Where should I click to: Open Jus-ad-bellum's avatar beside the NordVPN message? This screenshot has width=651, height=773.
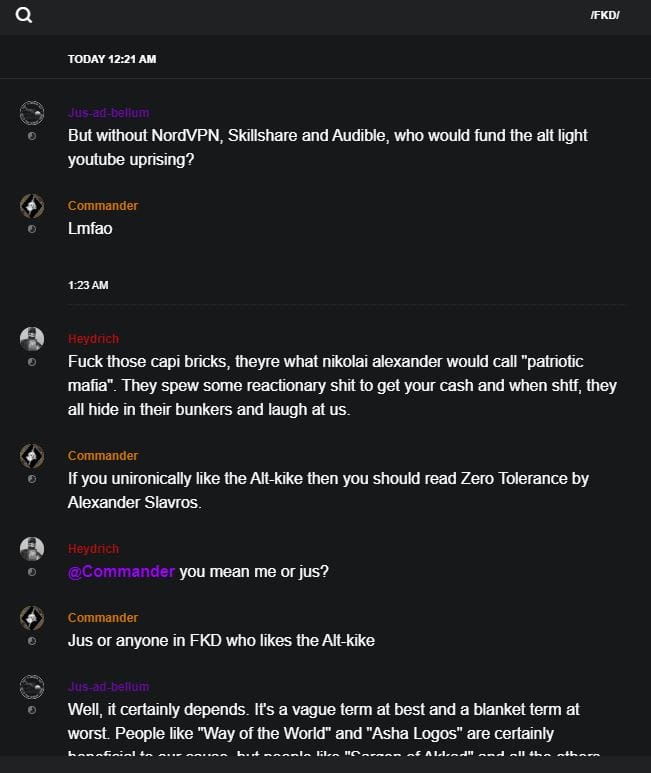pos(32,112)
